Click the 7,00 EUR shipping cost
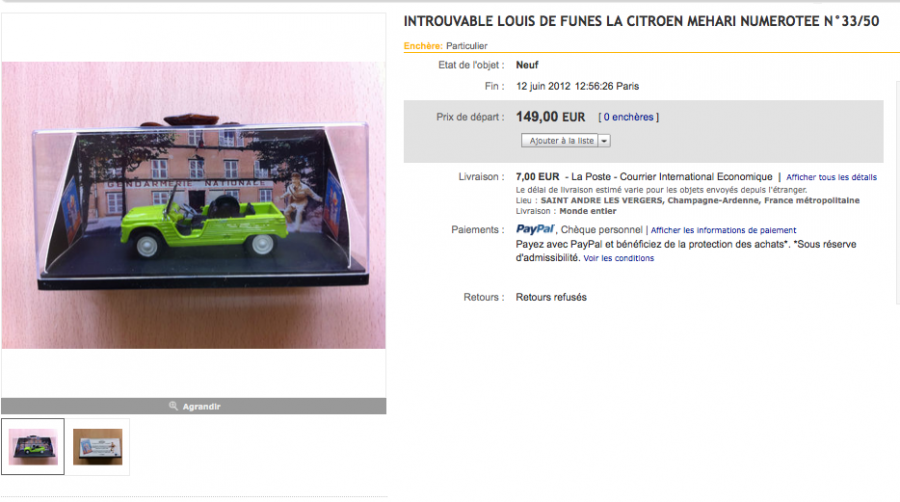Viewport: 900px width, 502px height. pos(537,177)
